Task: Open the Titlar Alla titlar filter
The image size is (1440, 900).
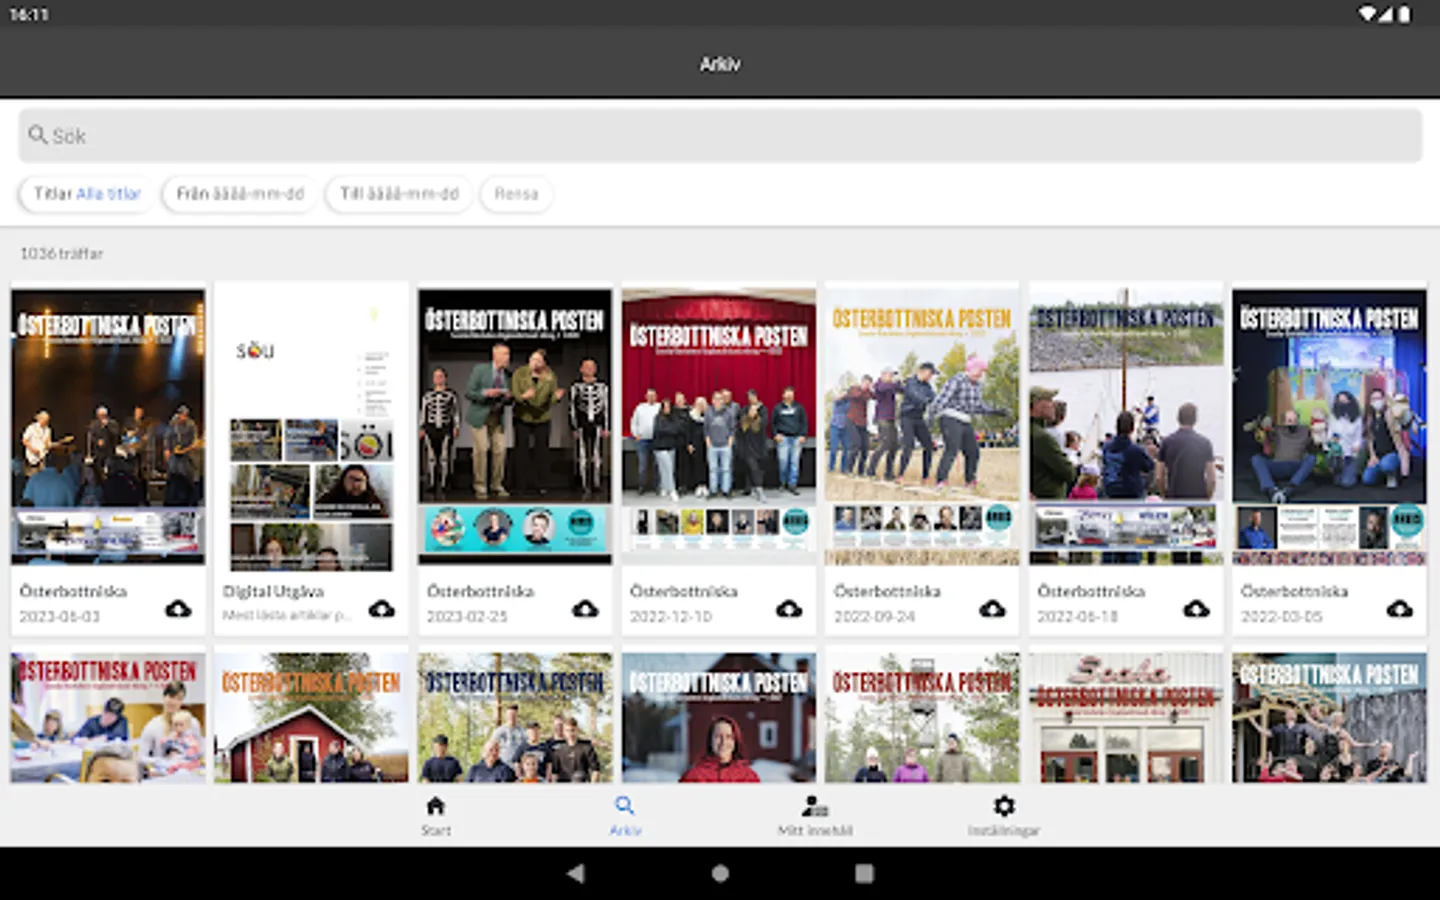Action: pos(87,194)
